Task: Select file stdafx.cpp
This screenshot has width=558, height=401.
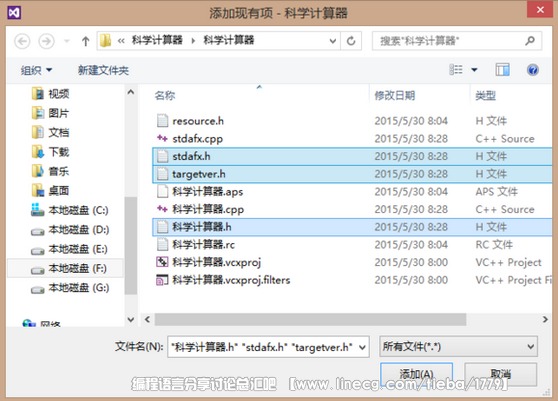Action: point(352,139)
